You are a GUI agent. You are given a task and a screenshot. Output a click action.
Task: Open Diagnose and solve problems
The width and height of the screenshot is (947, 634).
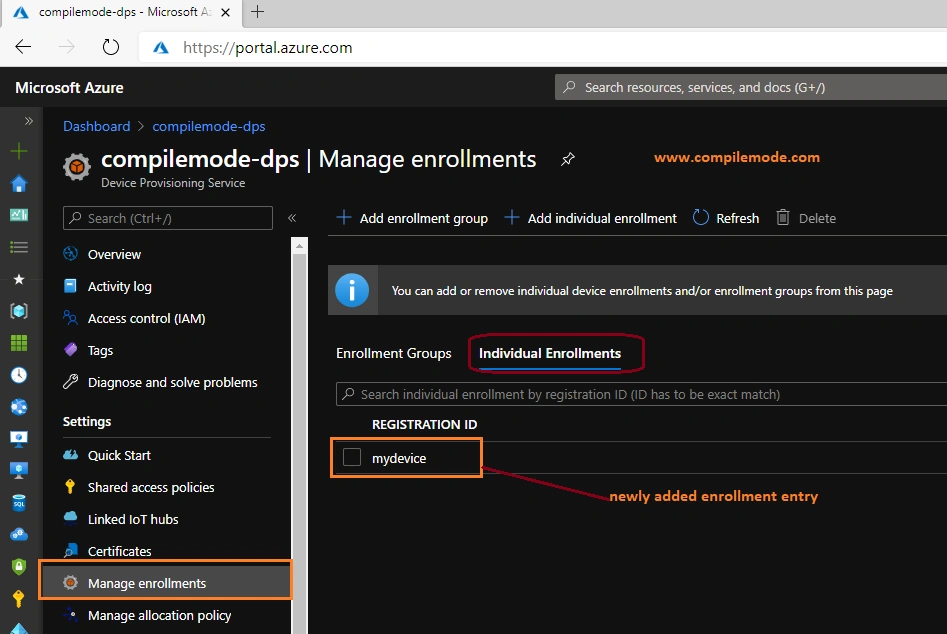click(172, 382)
